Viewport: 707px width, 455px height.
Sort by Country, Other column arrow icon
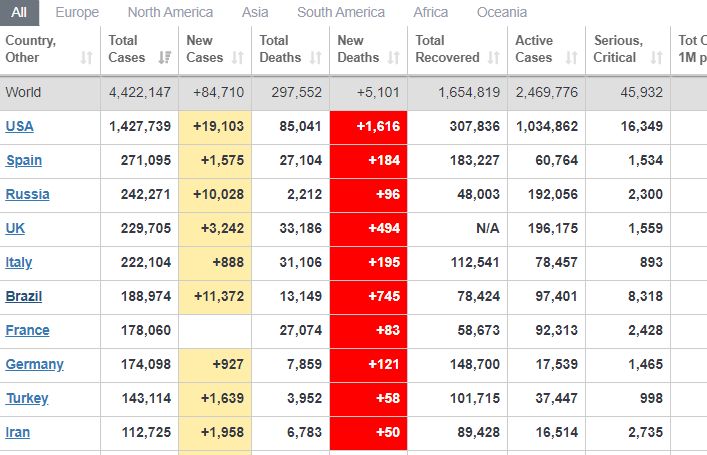tap(87, 58)
